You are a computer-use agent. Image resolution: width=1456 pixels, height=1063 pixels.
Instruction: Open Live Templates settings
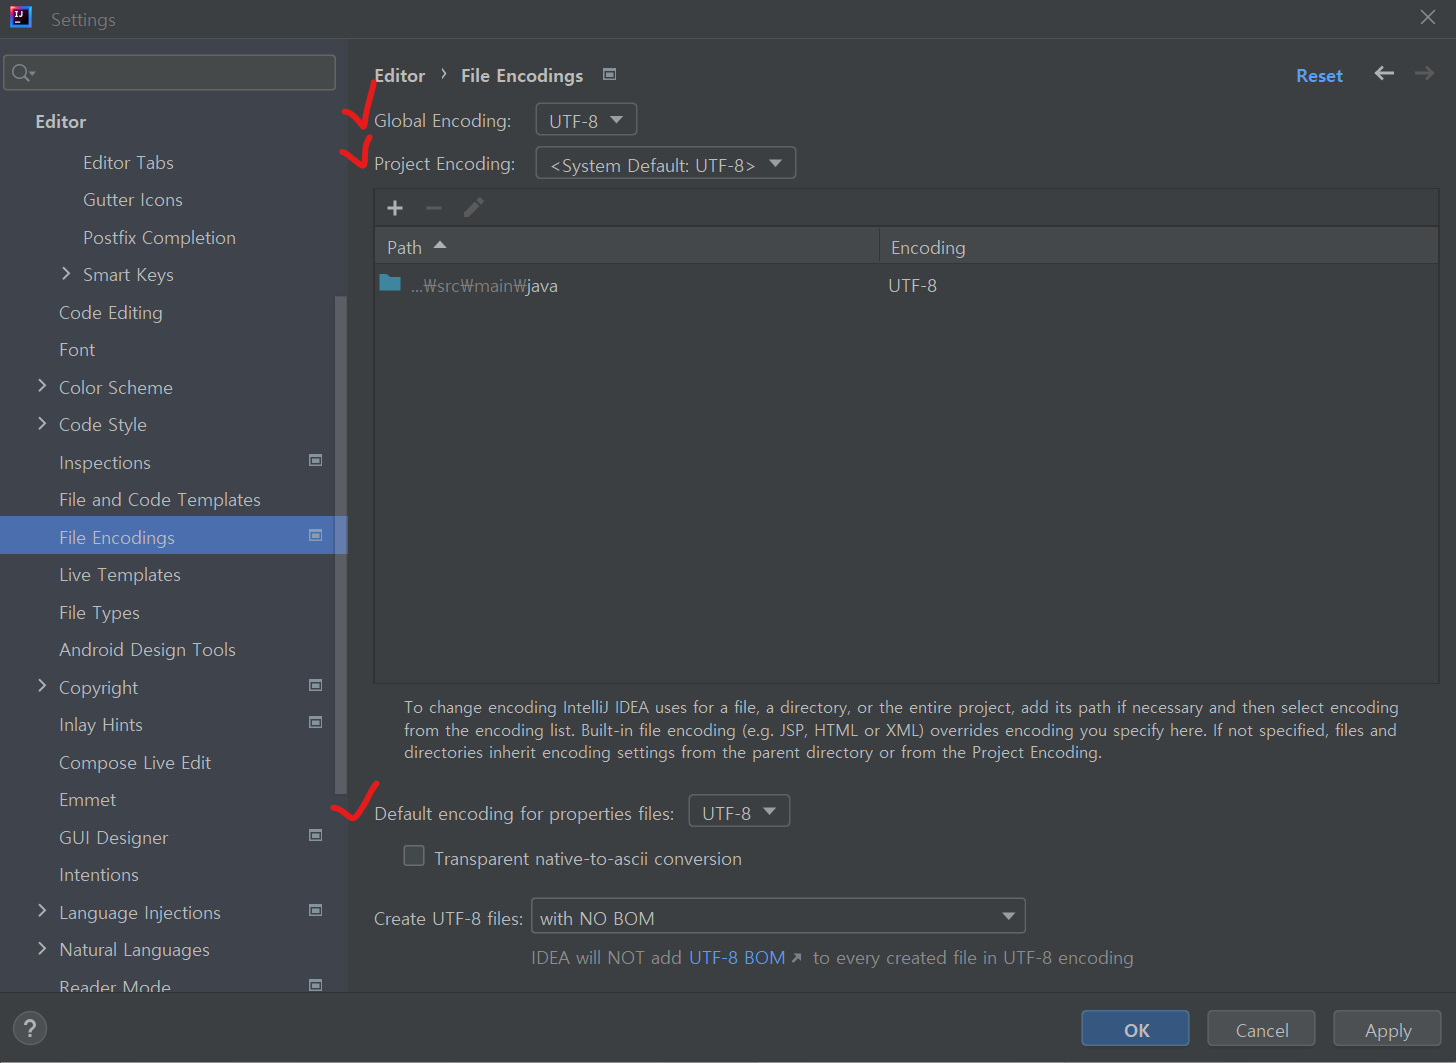120,575
